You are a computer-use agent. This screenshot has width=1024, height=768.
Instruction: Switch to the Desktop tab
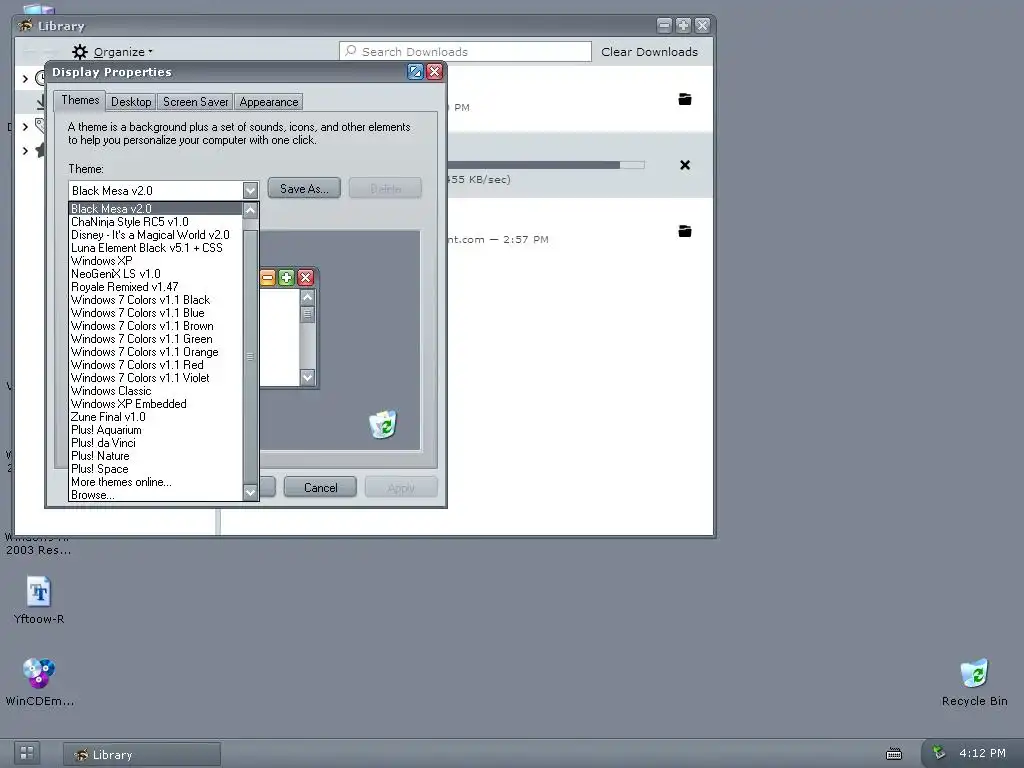131,102
